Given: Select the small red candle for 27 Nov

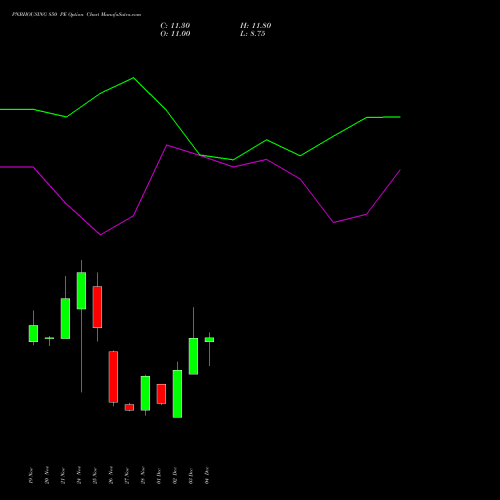Looking at the screenshot, I should coord(129,407).
